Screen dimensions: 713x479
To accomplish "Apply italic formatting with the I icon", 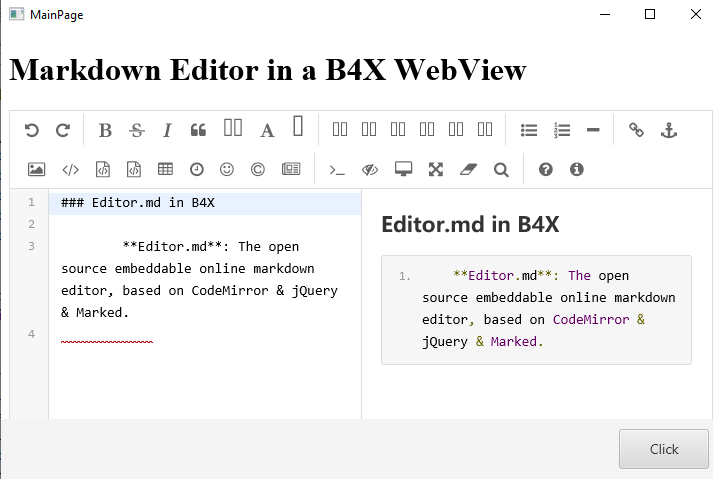I will tap(167, 131).
